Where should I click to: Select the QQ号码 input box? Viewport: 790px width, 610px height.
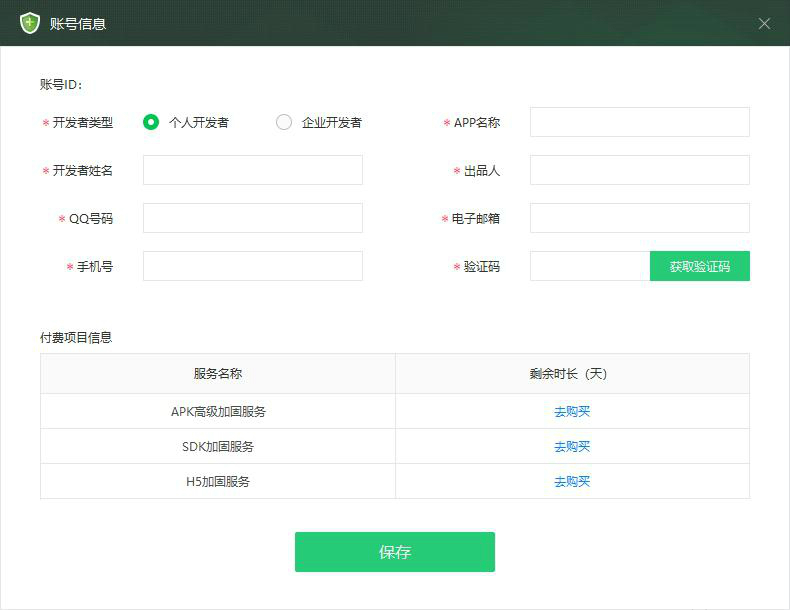pos(252,218)
